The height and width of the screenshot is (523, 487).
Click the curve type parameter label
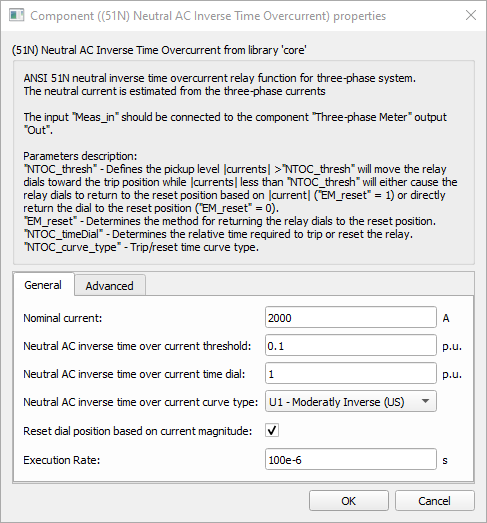click(x=140, y=402)
